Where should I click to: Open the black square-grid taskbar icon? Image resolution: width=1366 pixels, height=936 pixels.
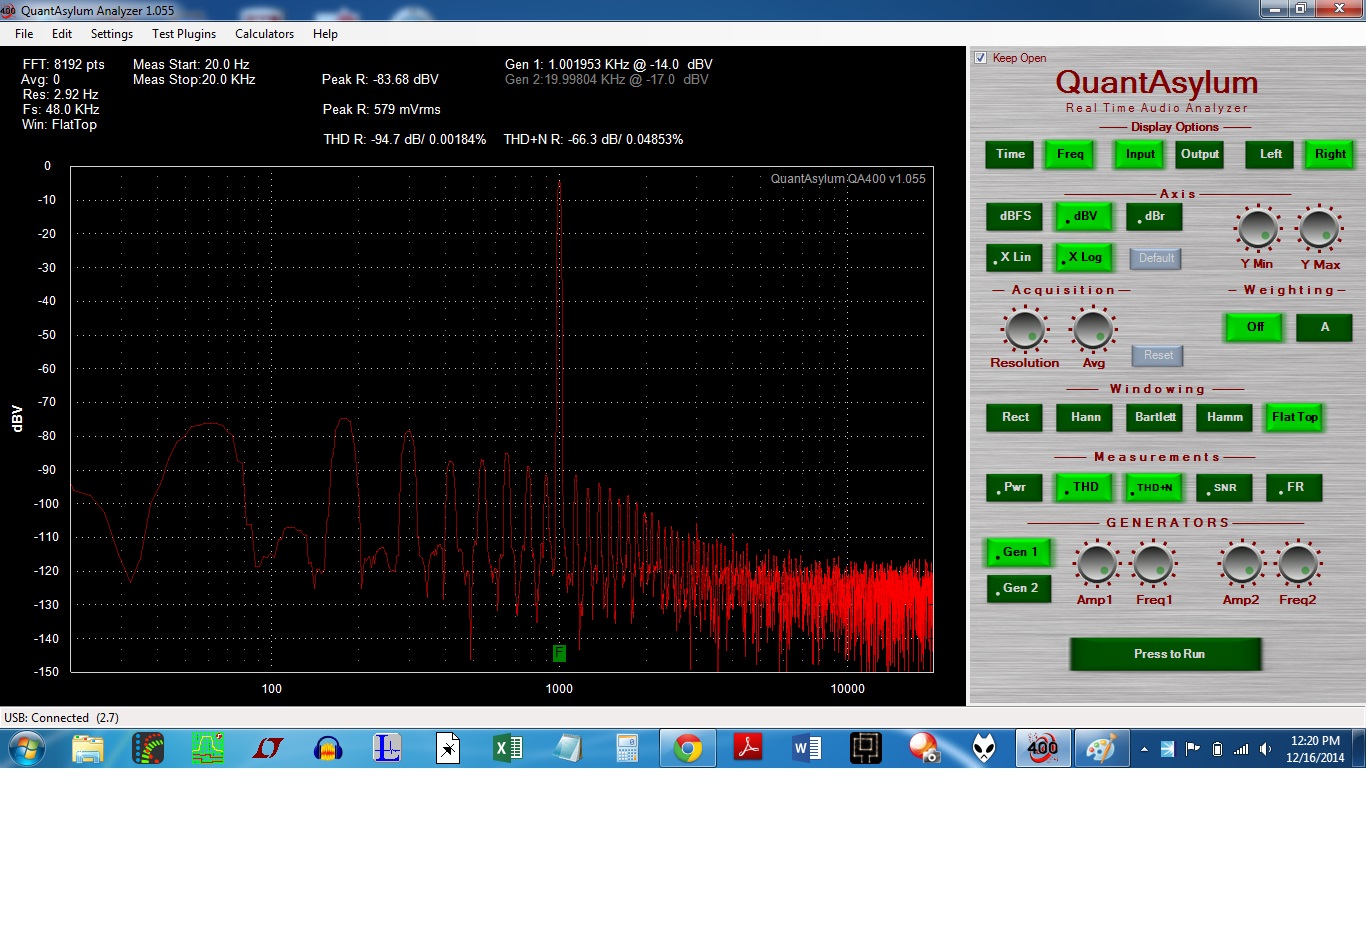click(x=866, y=748)
